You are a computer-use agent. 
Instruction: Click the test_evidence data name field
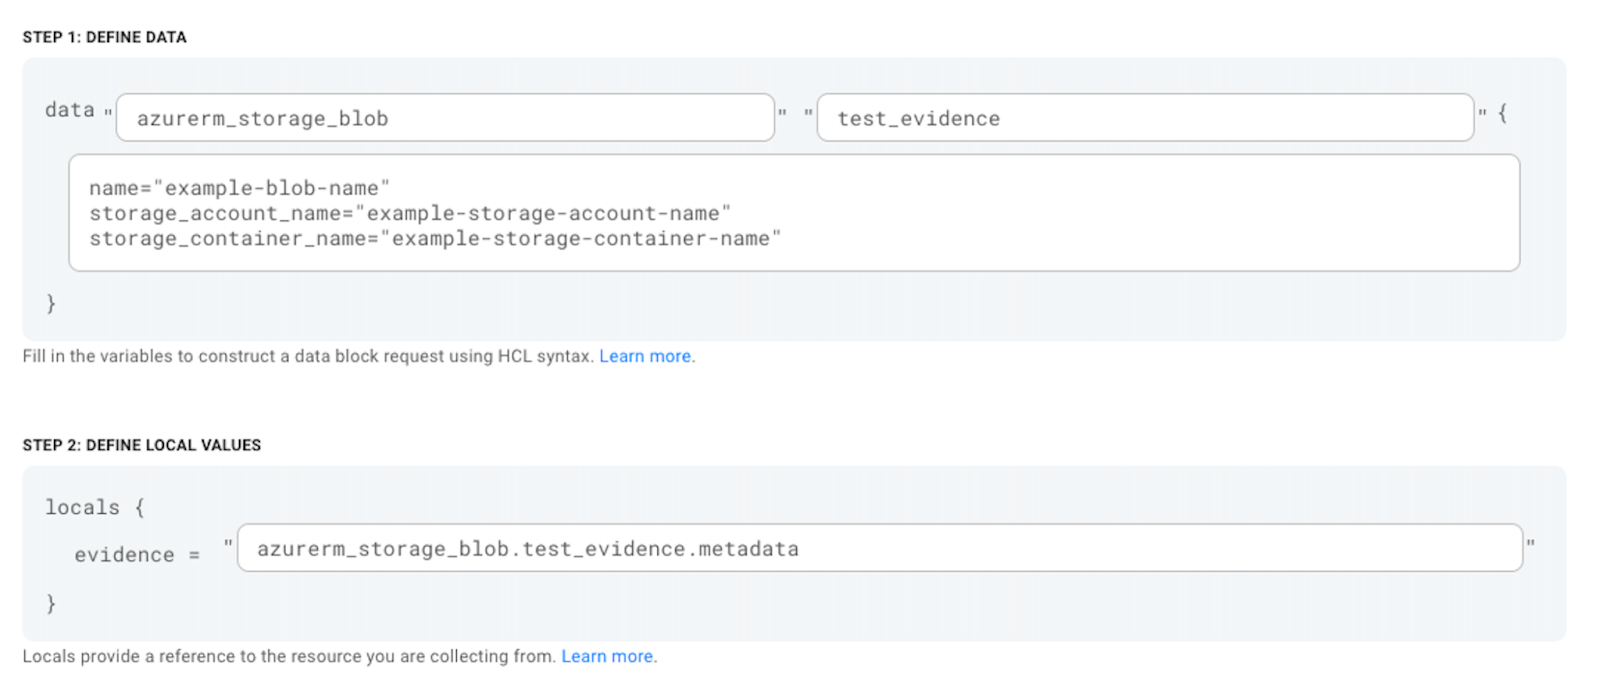pyautogui.click(x=1145, y=118)
